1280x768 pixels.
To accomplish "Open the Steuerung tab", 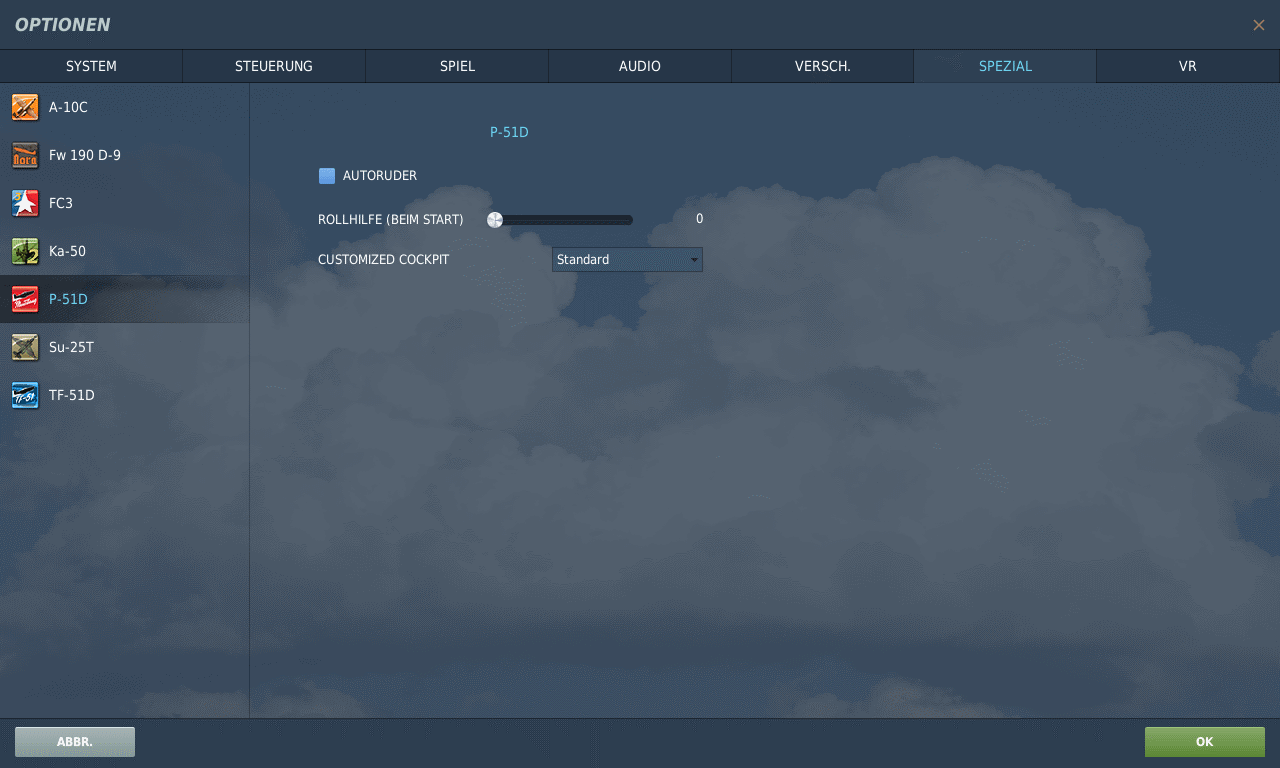I will (273, 66).
